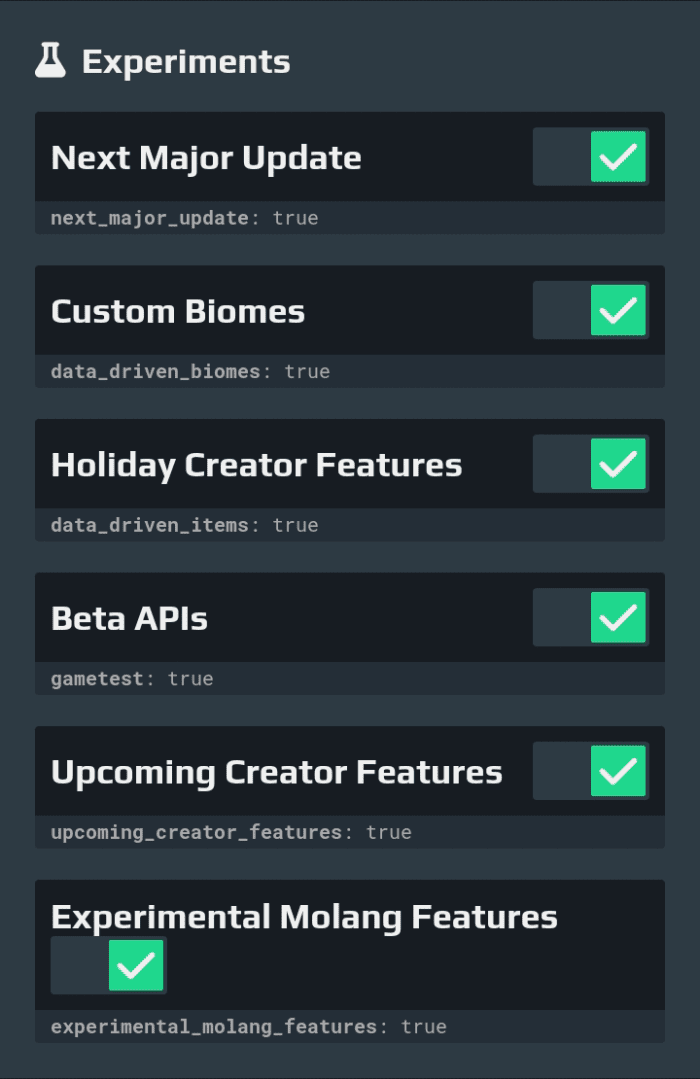Click the Experiments section heading
The width and height of the screenshot is (700, 1079).
186,61
